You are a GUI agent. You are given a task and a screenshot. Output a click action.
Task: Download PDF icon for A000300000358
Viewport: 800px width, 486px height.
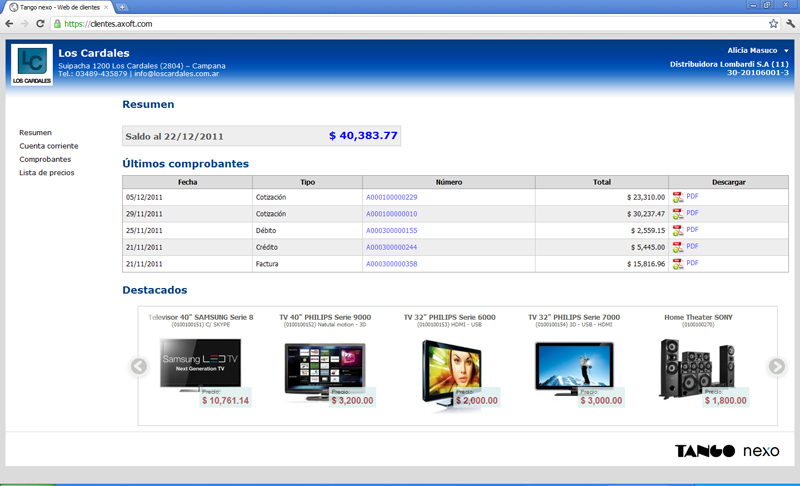pos(678,264)
